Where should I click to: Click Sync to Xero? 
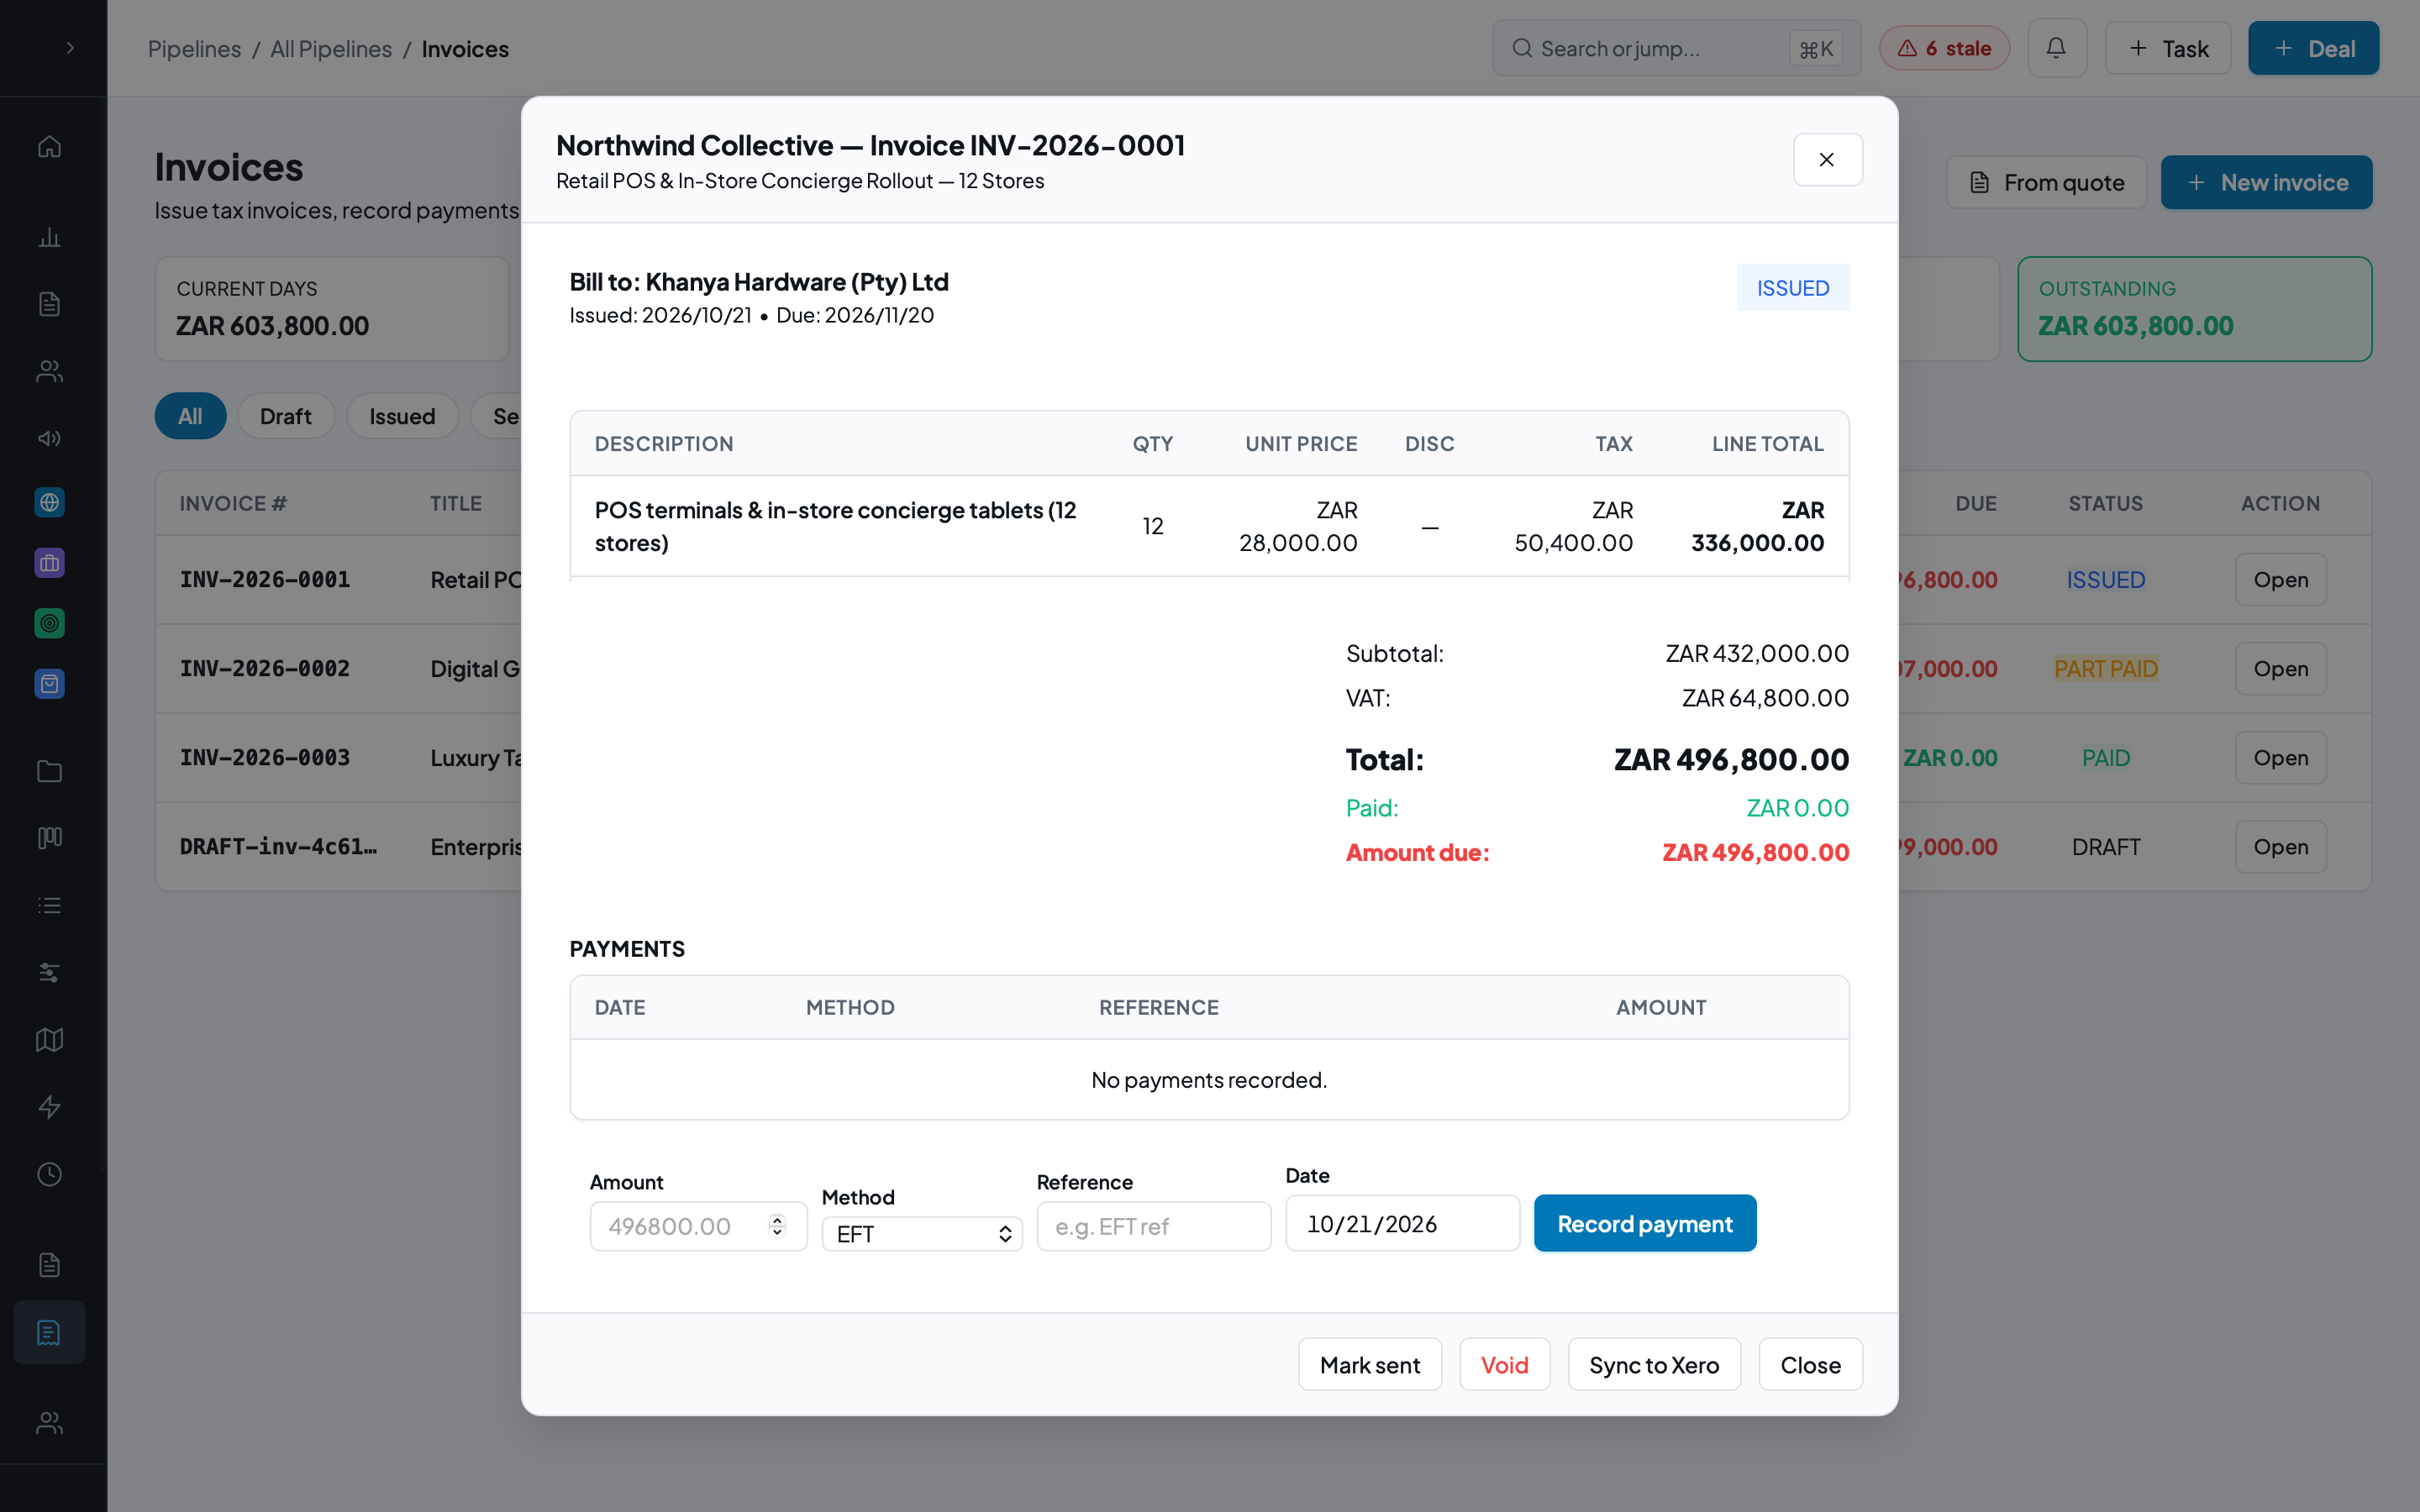[x=1654, y=1365]
